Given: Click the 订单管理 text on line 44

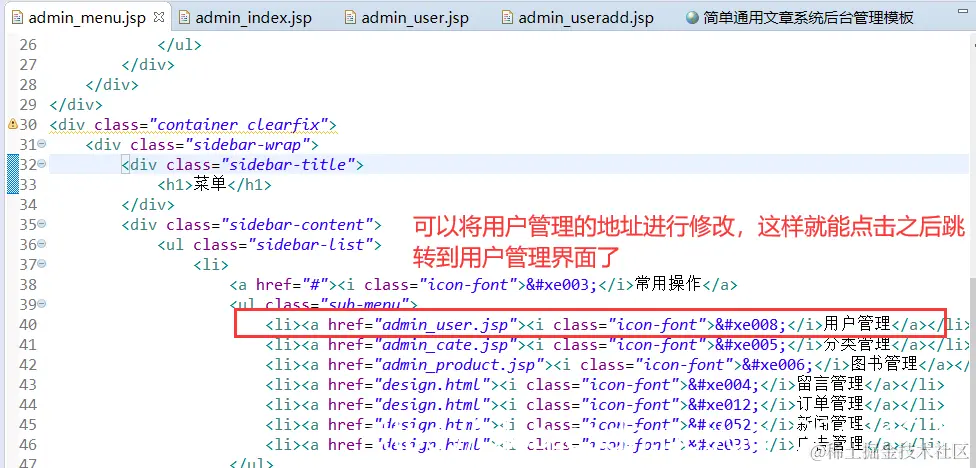Looking at the screenshot, I should pos(830,403).
